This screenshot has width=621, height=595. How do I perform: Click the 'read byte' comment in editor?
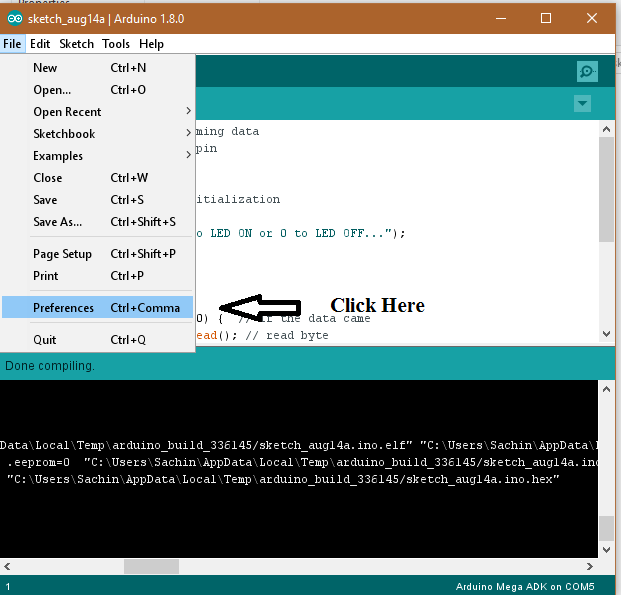point(287,336)
